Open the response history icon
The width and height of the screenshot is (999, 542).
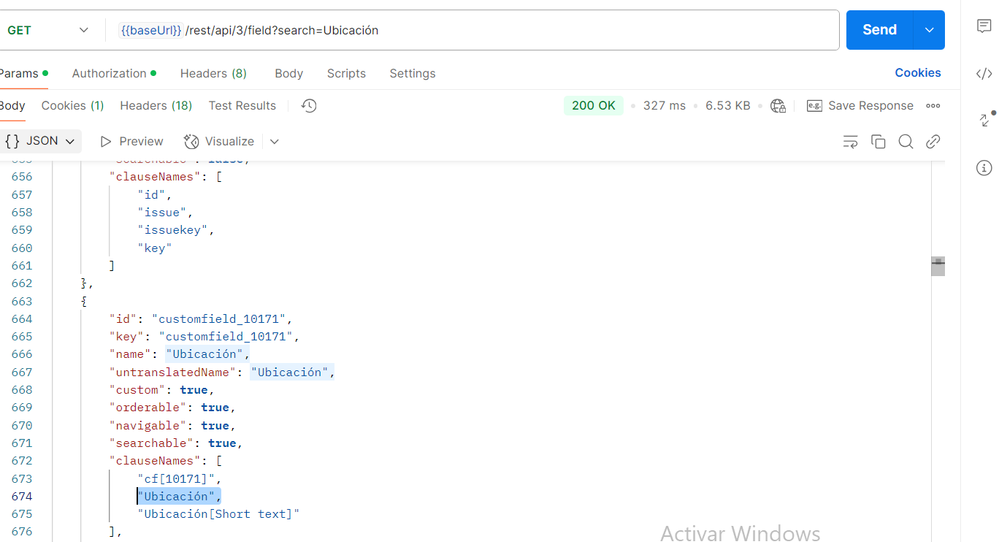[x=309, y=106]
